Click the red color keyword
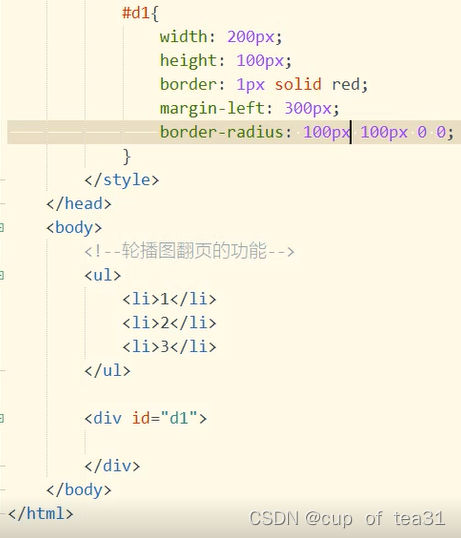Image resolution: width=461 pixels, height=538 pixels. tap(346, 84)
